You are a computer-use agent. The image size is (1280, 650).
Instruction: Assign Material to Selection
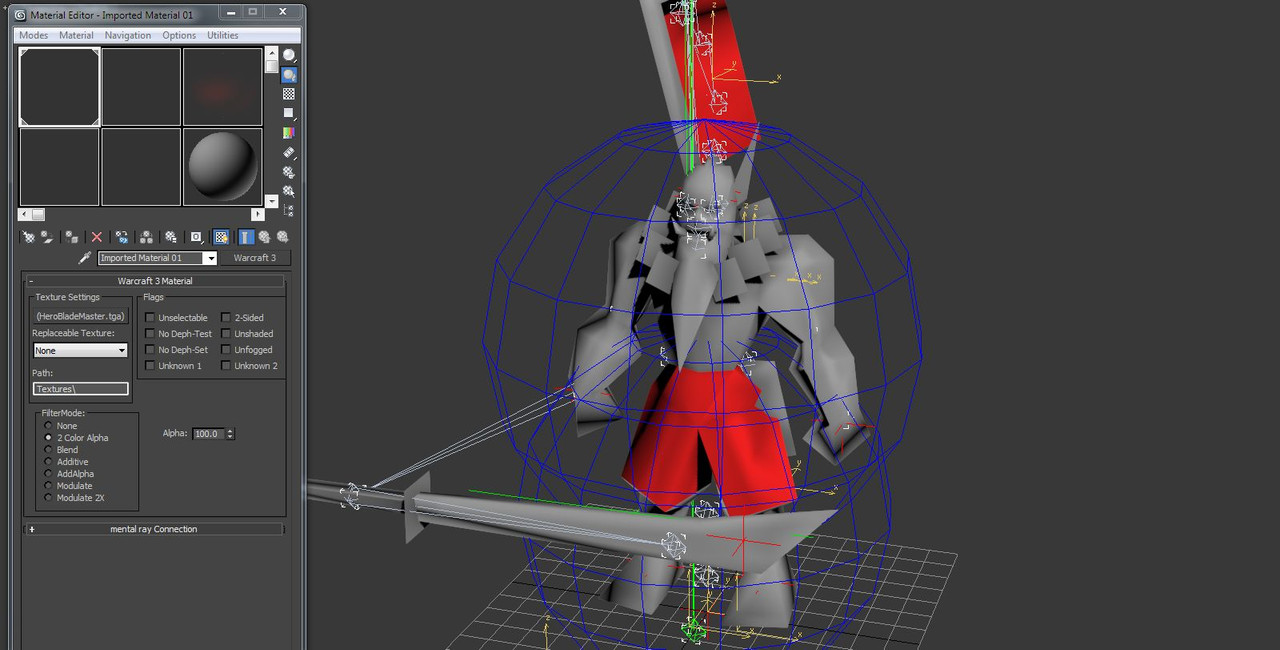pos(72,237)
